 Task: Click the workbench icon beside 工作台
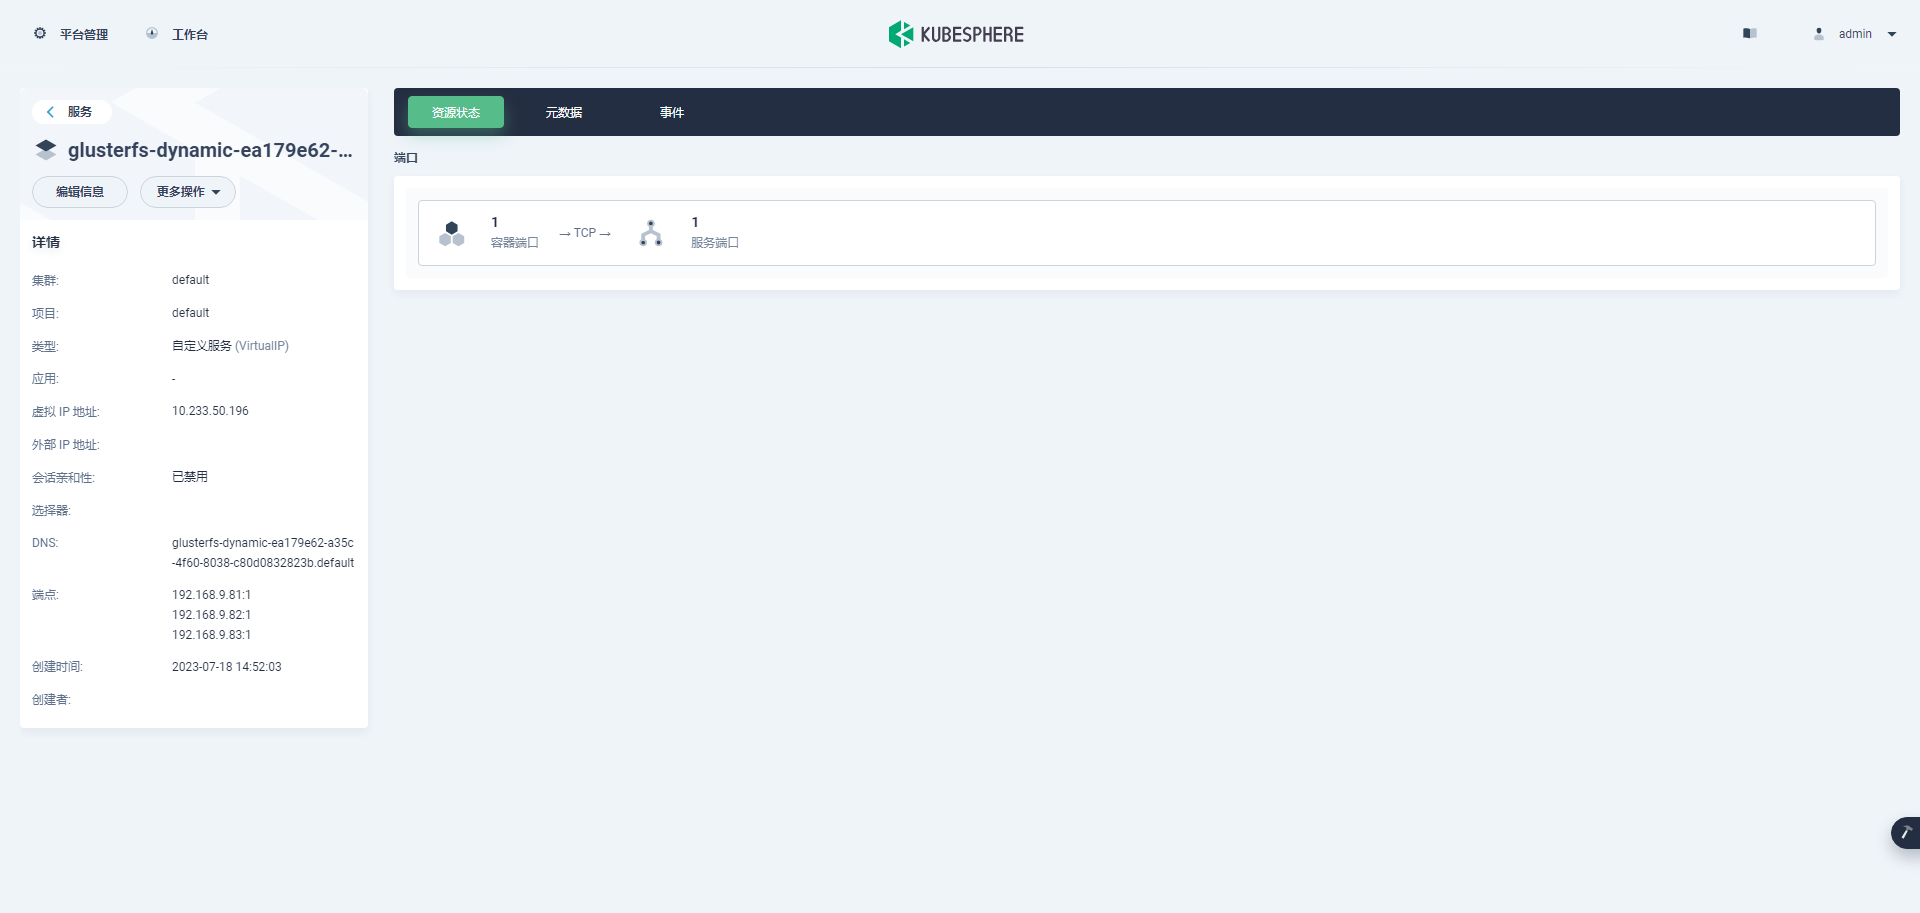(151, 33)
